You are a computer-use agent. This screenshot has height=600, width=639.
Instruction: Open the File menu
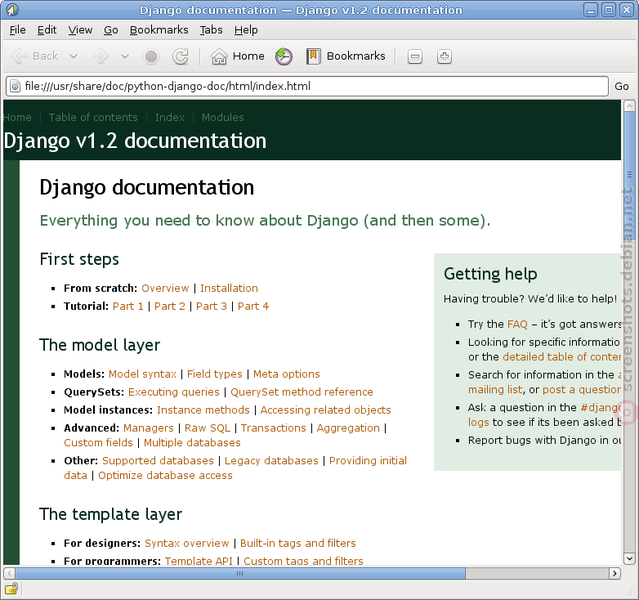coord(18,30)
